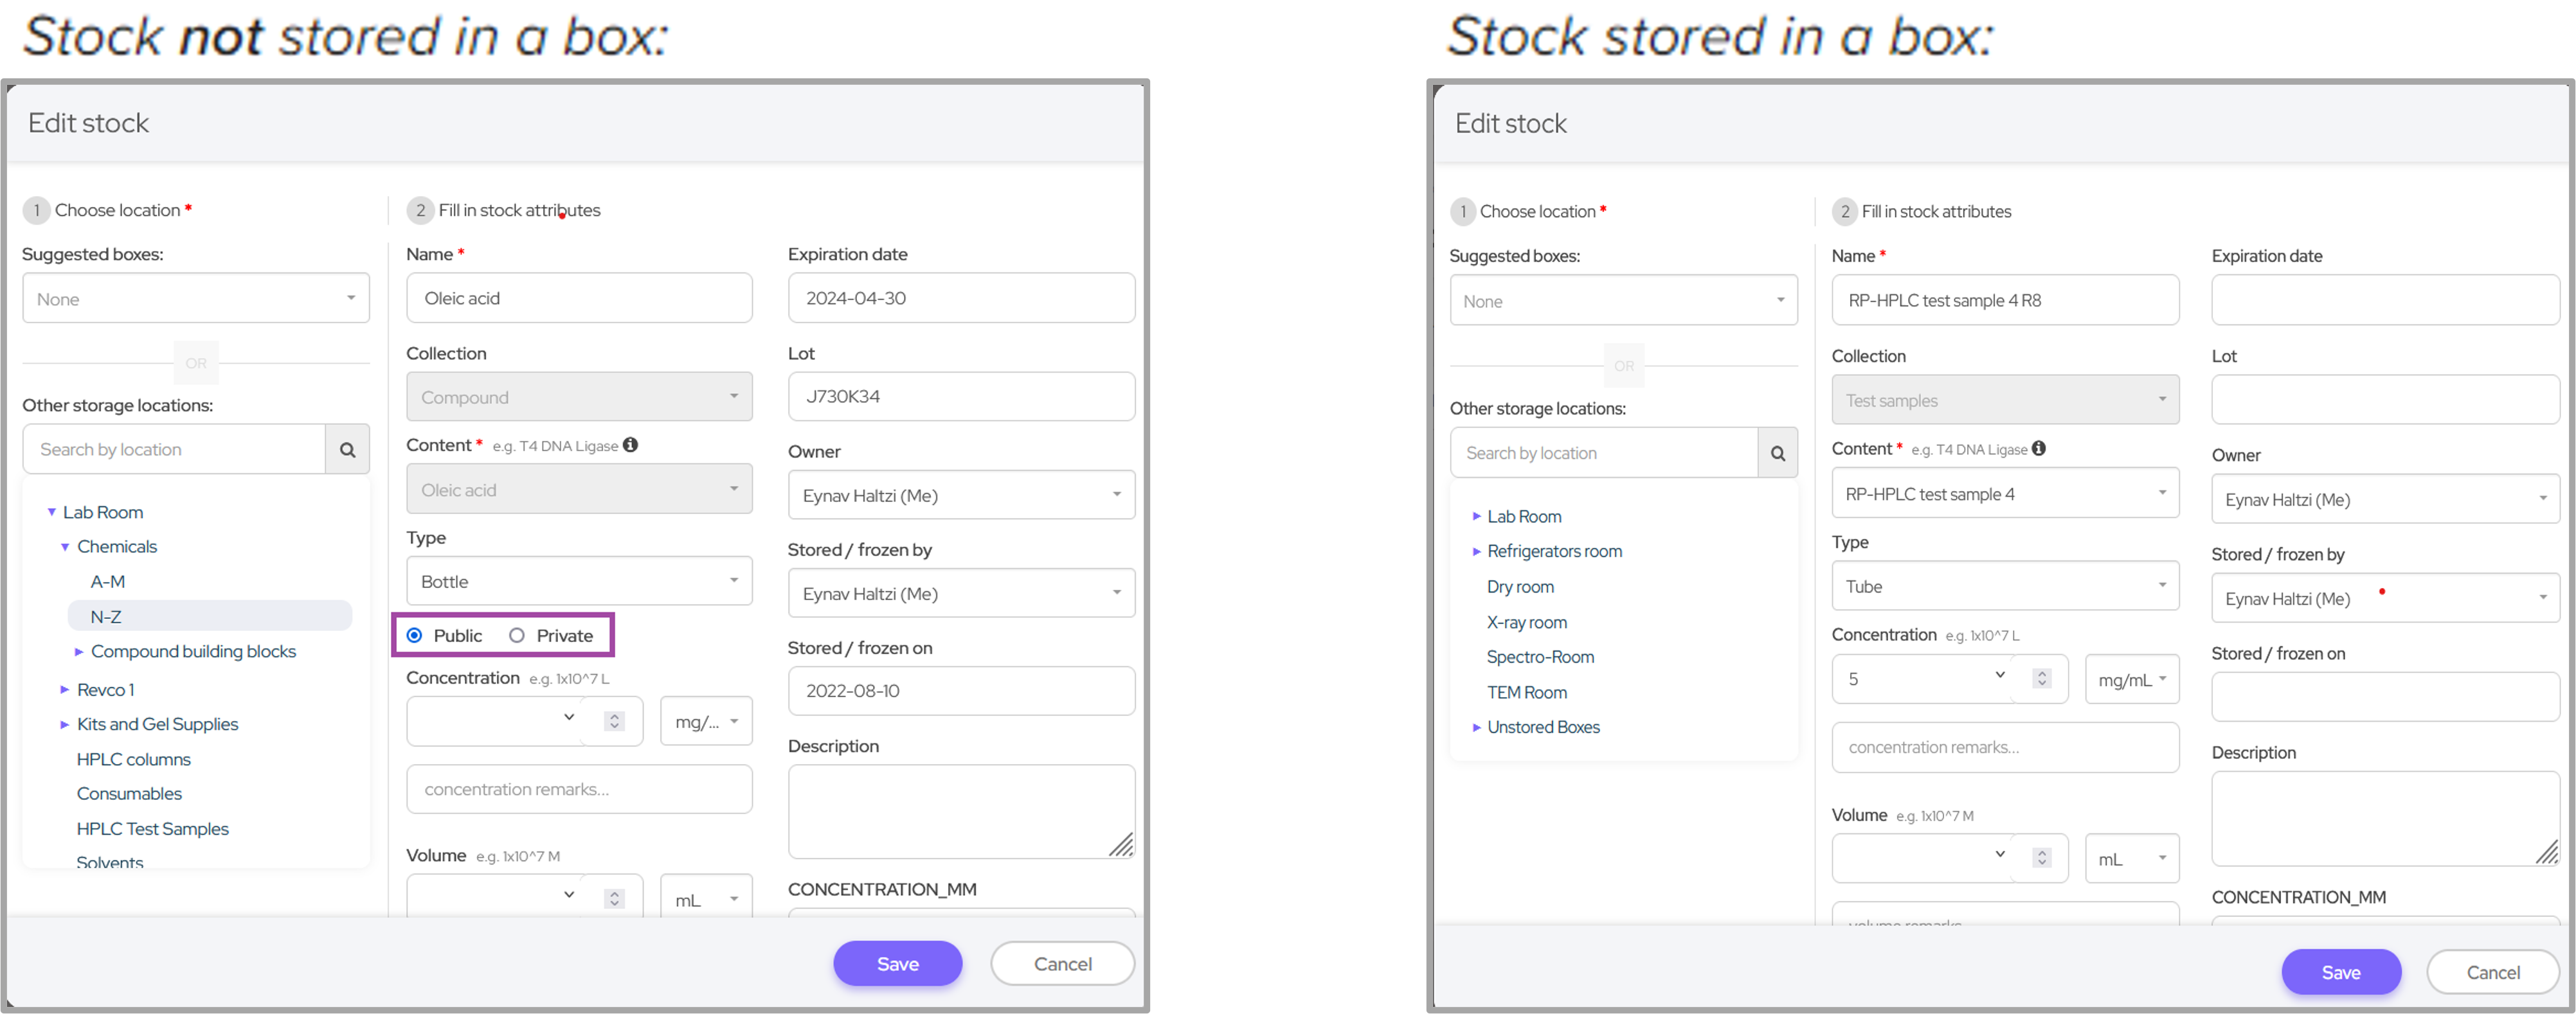
Task: Select the TEM Room location
Action: point(1526,693)
